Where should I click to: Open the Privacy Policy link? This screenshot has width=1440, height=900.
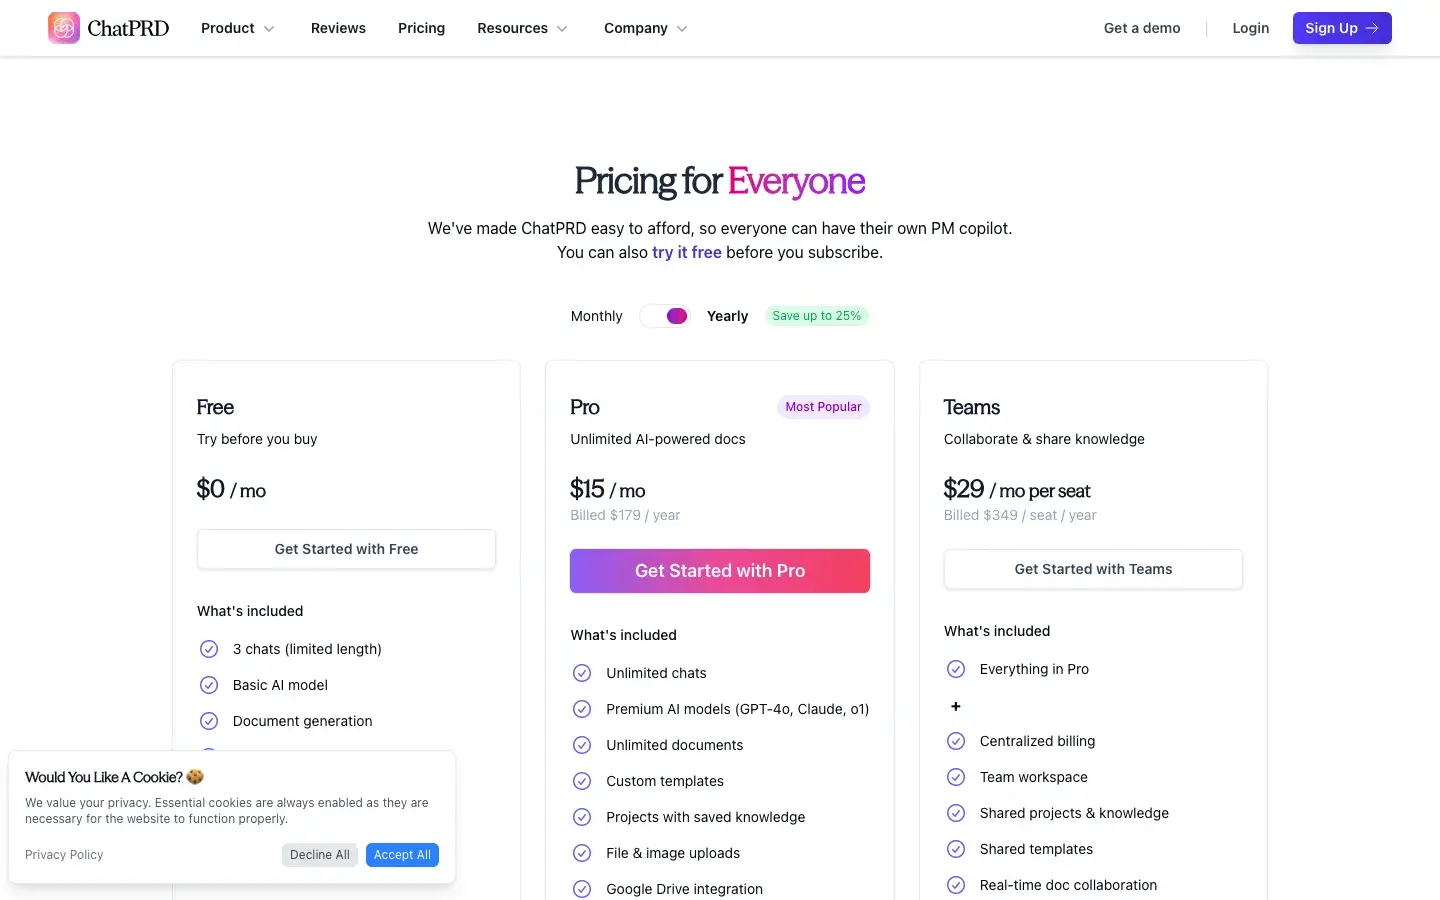click(x=64, y=855)
